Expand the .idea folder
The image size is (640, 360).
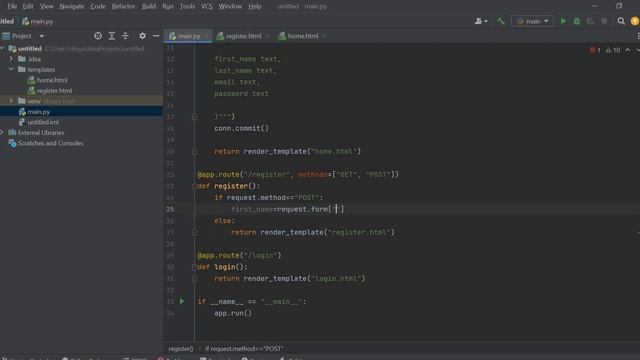[x=11, y=59]
